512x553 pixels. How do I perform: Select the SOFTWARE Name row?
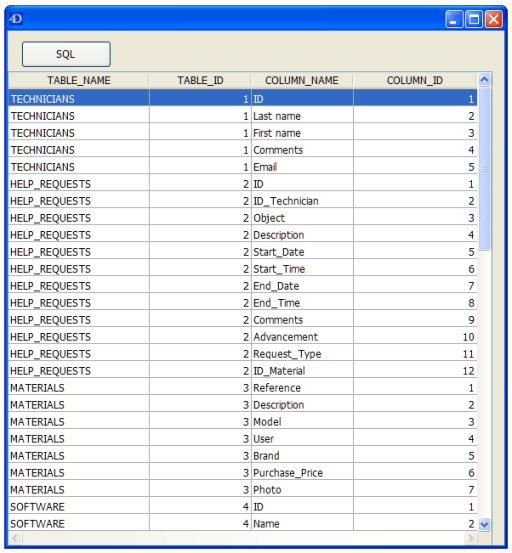point(243,523)
